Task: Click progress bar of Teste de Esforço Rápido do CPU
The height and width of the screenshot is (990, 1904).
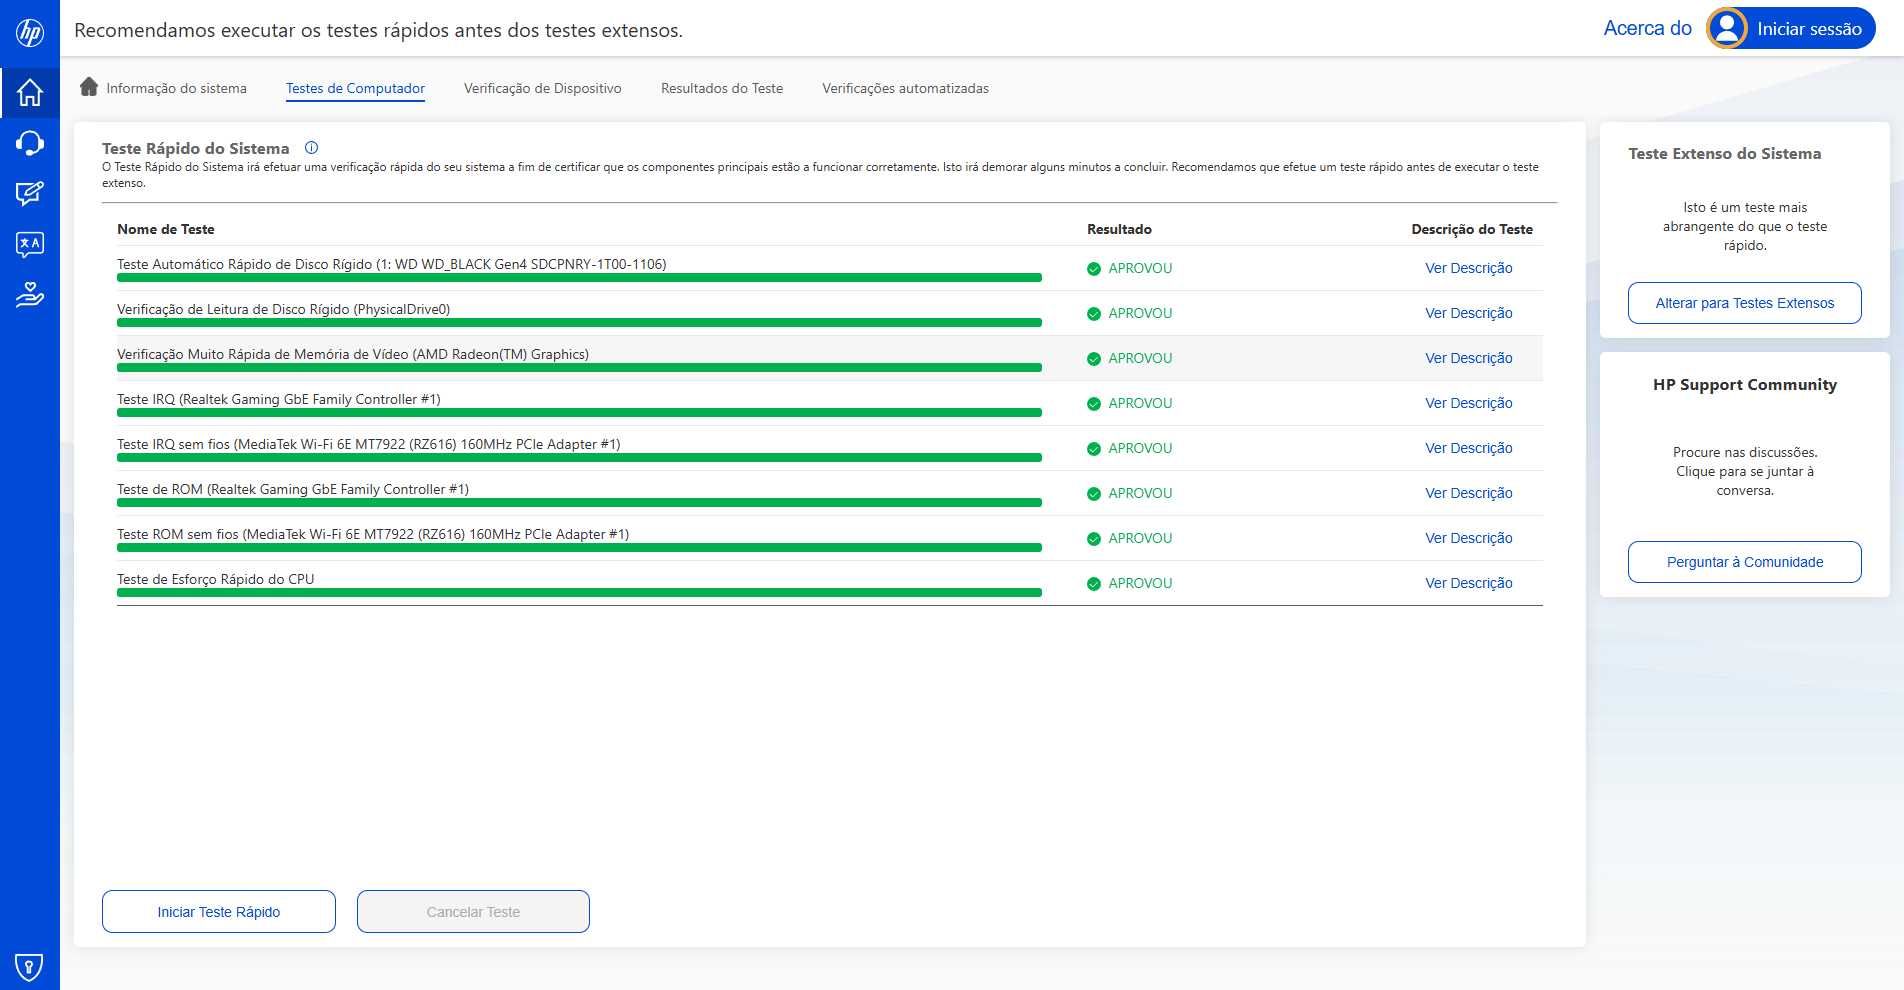Action: click(x=579, y=593)
